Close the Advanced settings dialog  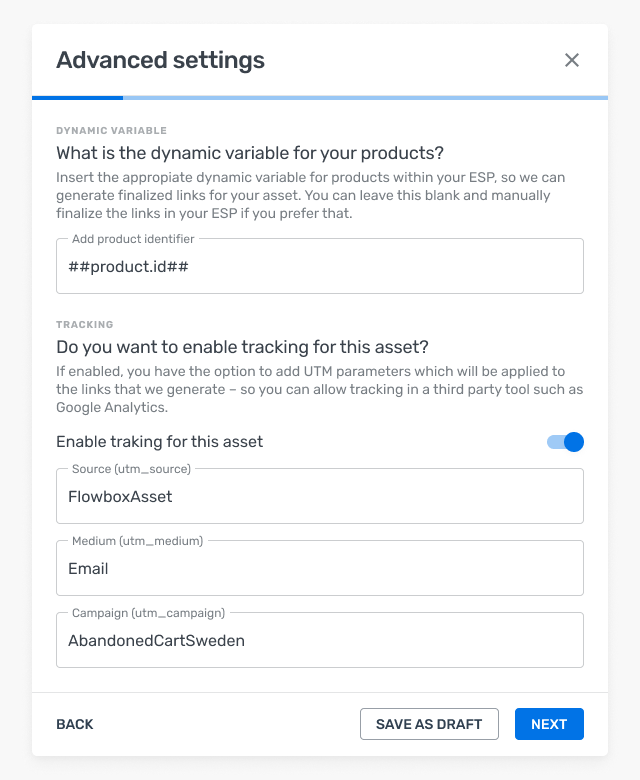pos(572,60)
